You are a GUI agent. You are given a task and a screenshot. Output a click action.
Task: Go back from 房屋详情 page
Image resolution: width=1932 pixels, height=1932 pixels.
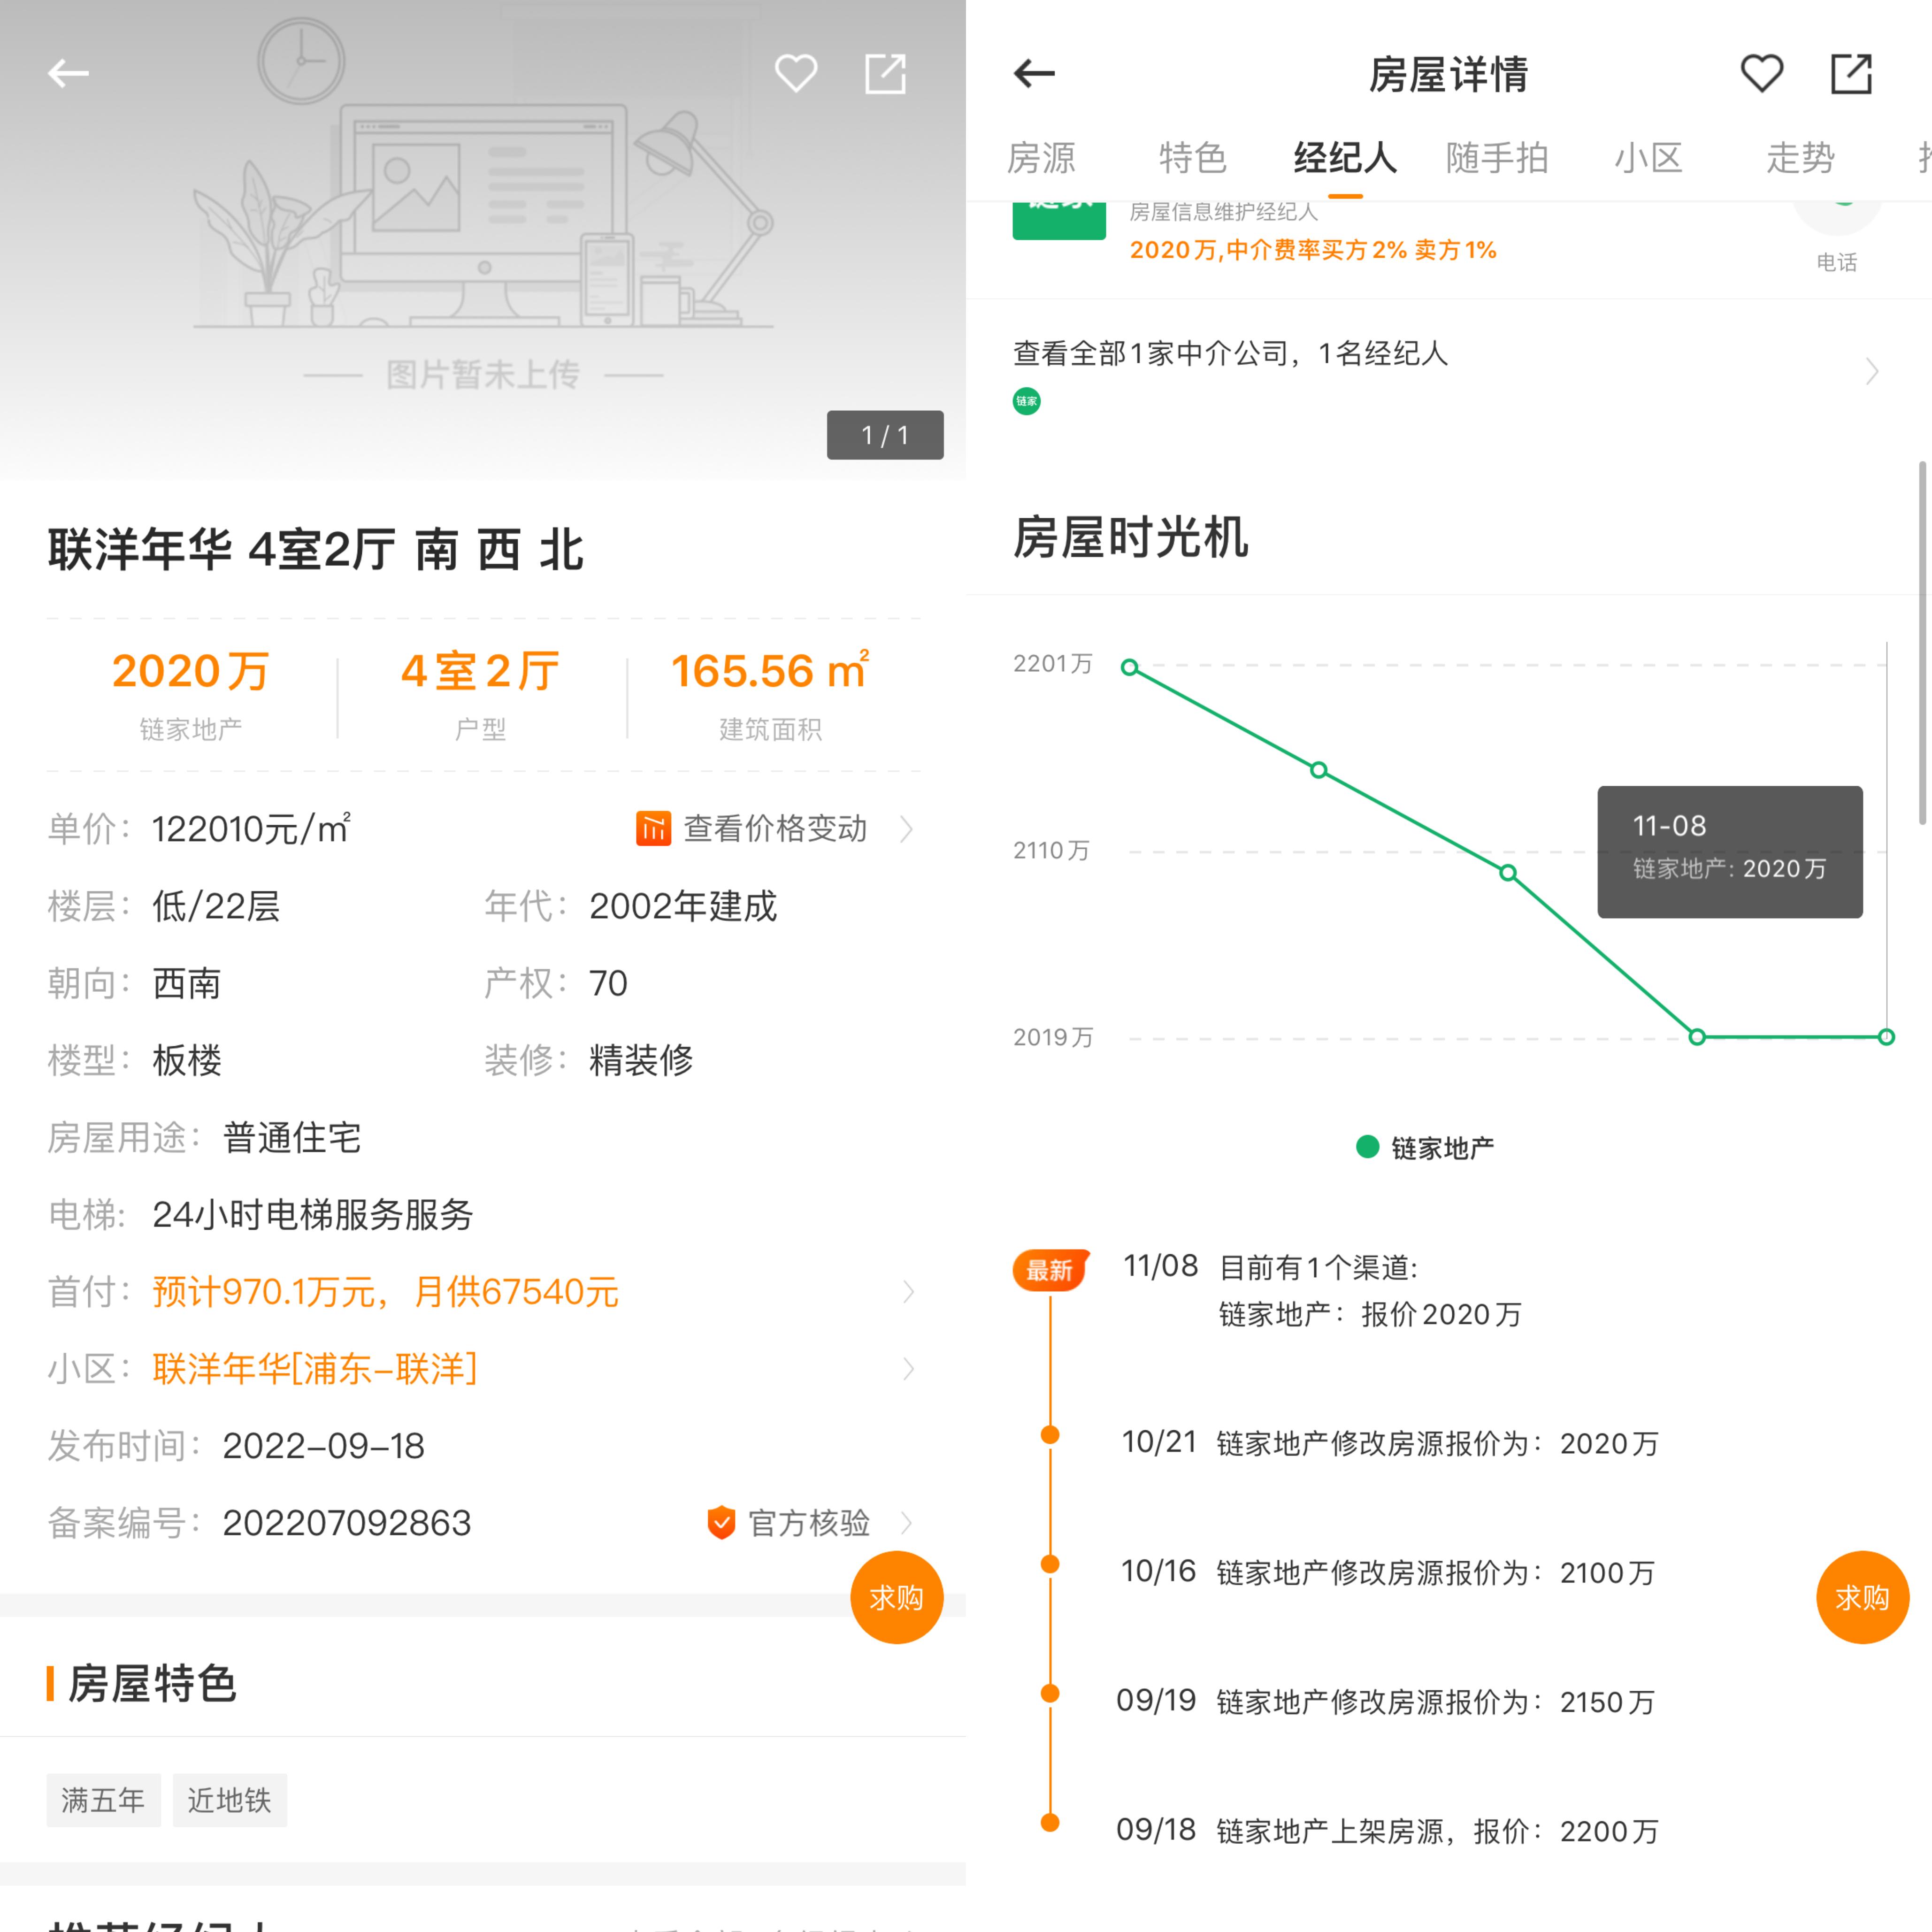pyautogui.click(x=1034, y=73)
